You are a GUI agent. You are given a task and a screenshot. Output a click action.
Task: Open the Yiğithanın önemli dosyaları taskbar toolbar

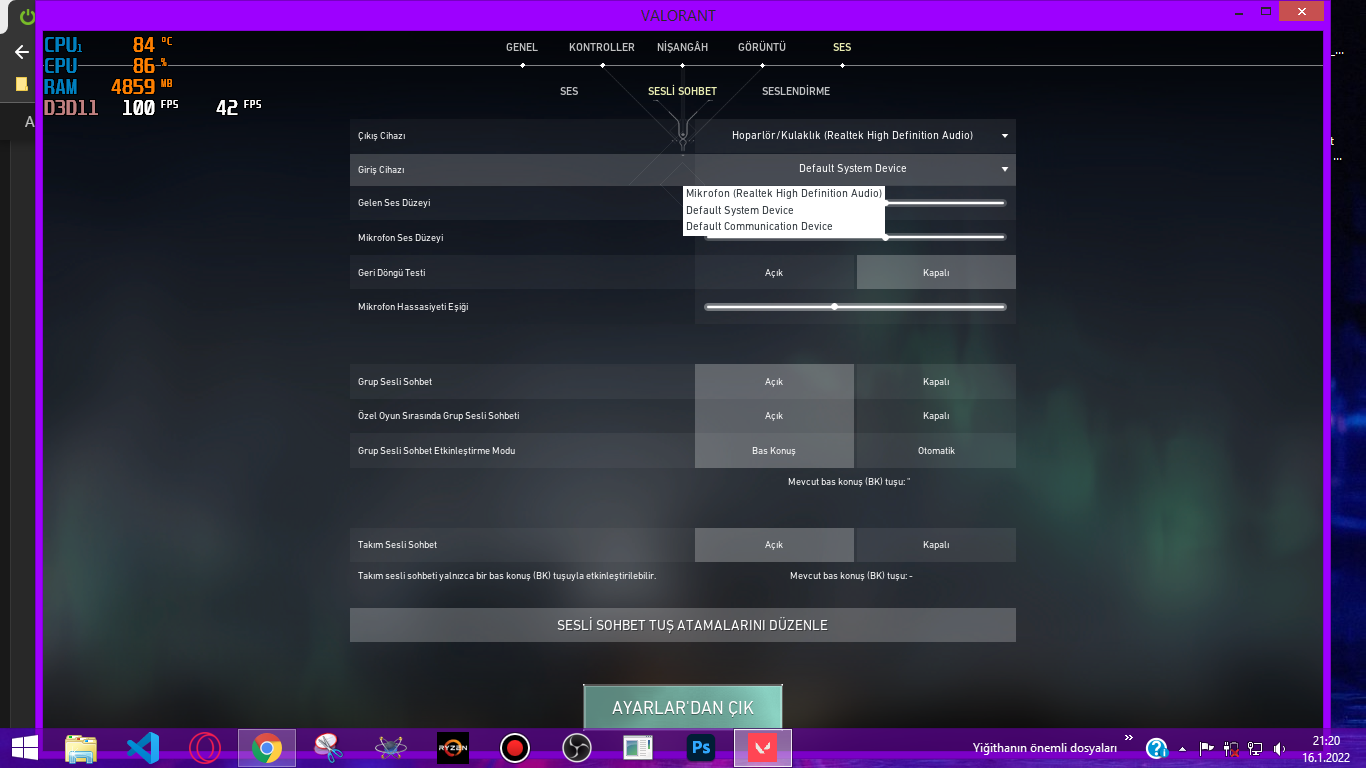pyautogui.click(x=1045, y=748)
